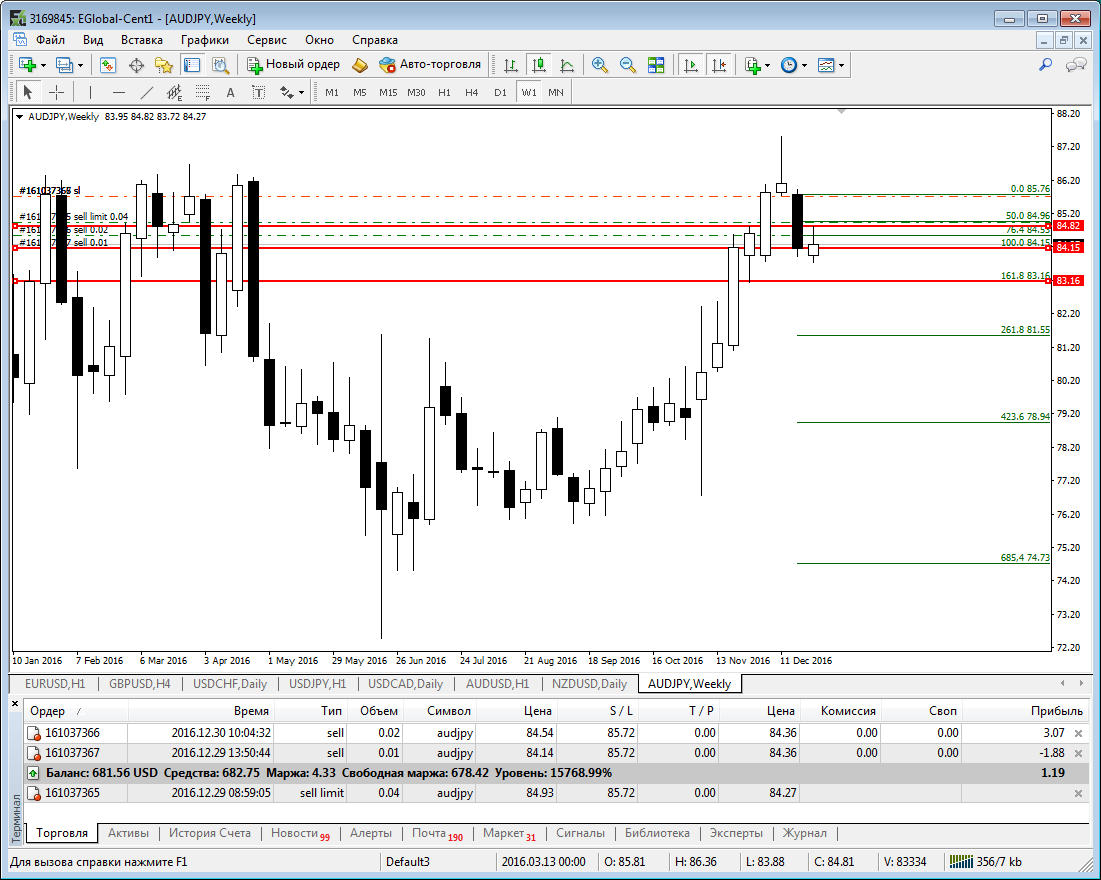Toggle the Авто-торговля button
The width and height of the screenshot is (1101, 880).
(x=430, y=65)
